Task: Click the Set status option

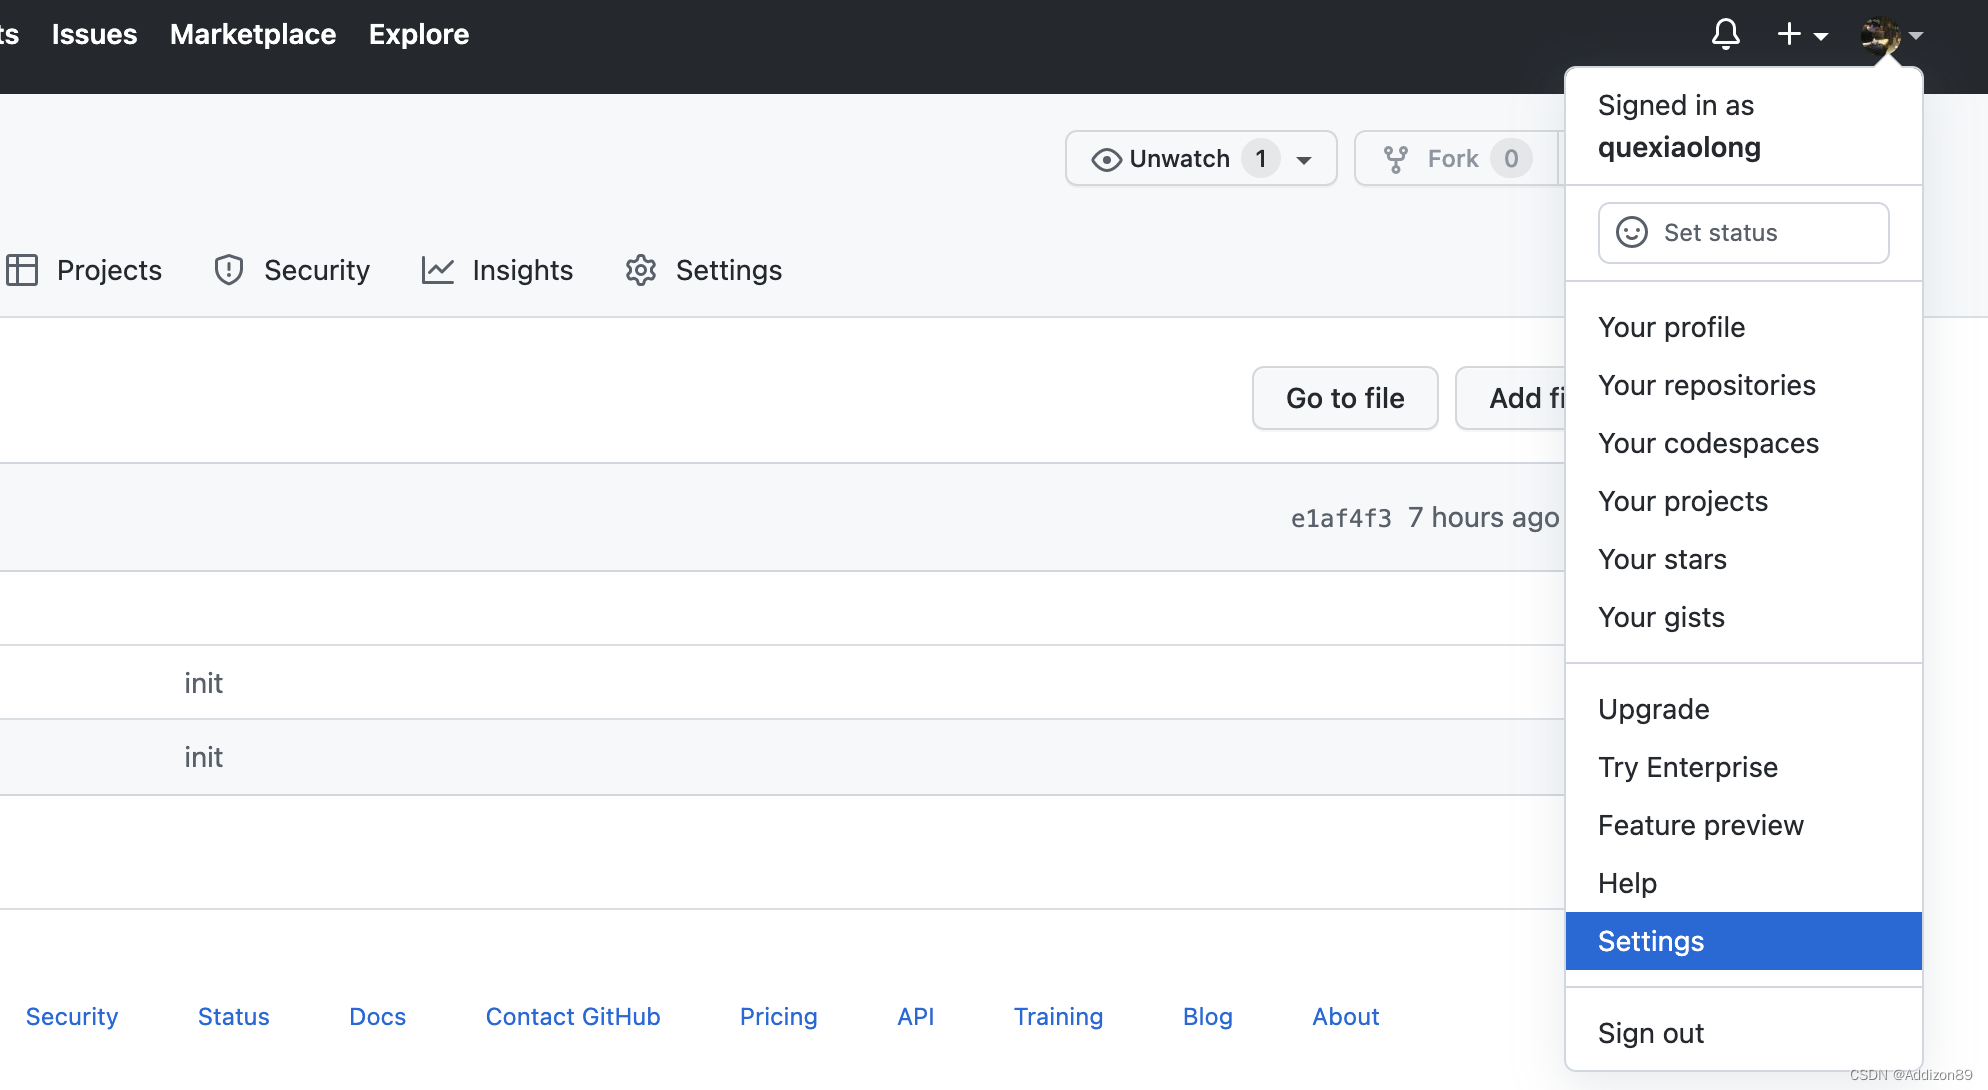Action: [x=1744, y=232]
